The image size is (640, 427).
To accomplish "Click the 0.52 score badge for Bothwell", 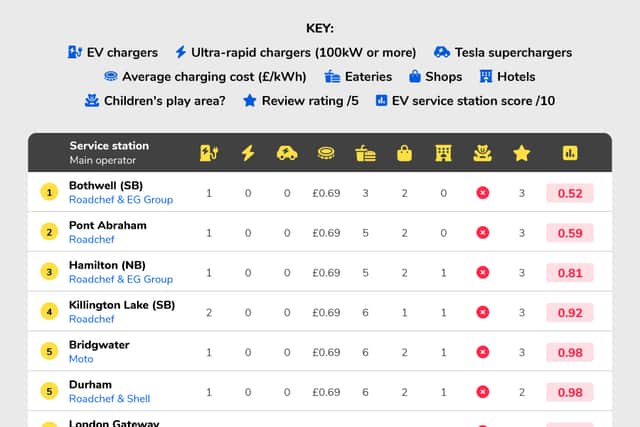I will tap(570, 193).
